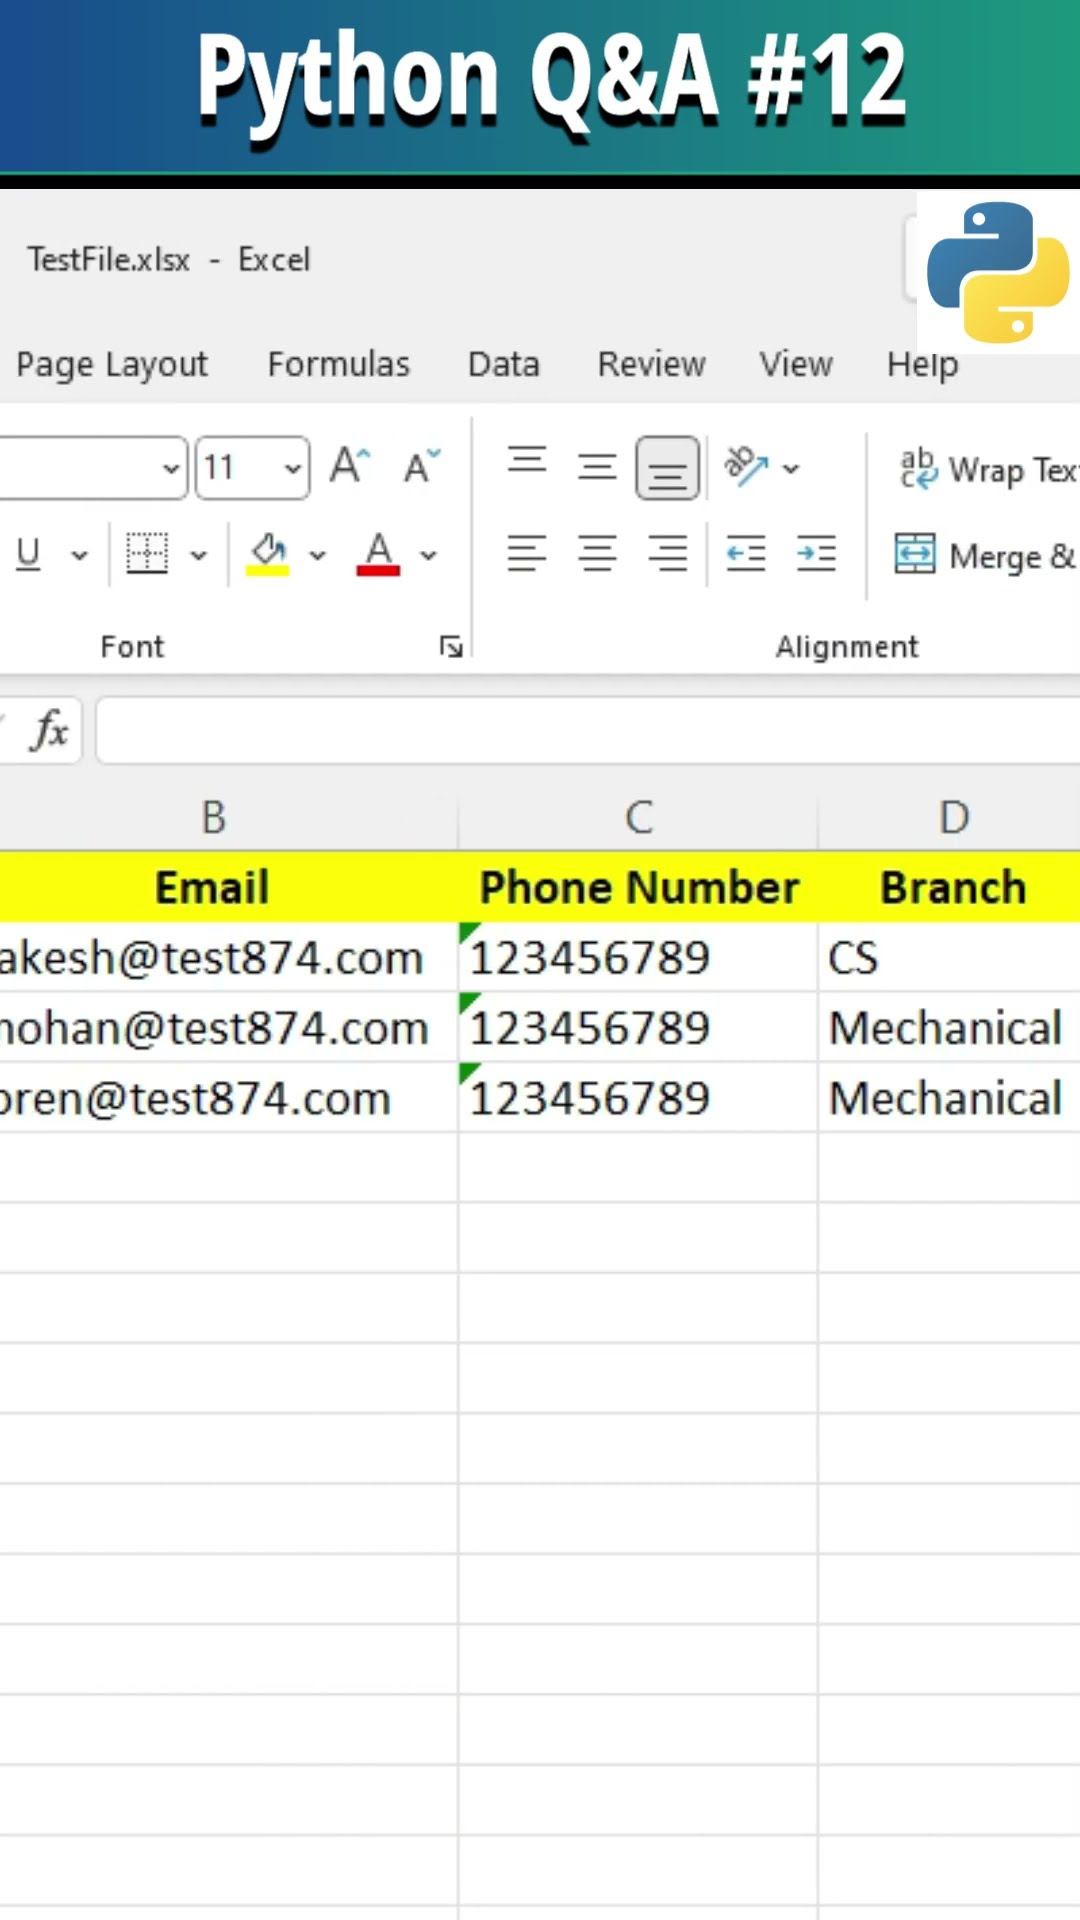Open the Formulas ribbon tab
Screen dimensions: 1080x1920
click(x=338, y=364)
